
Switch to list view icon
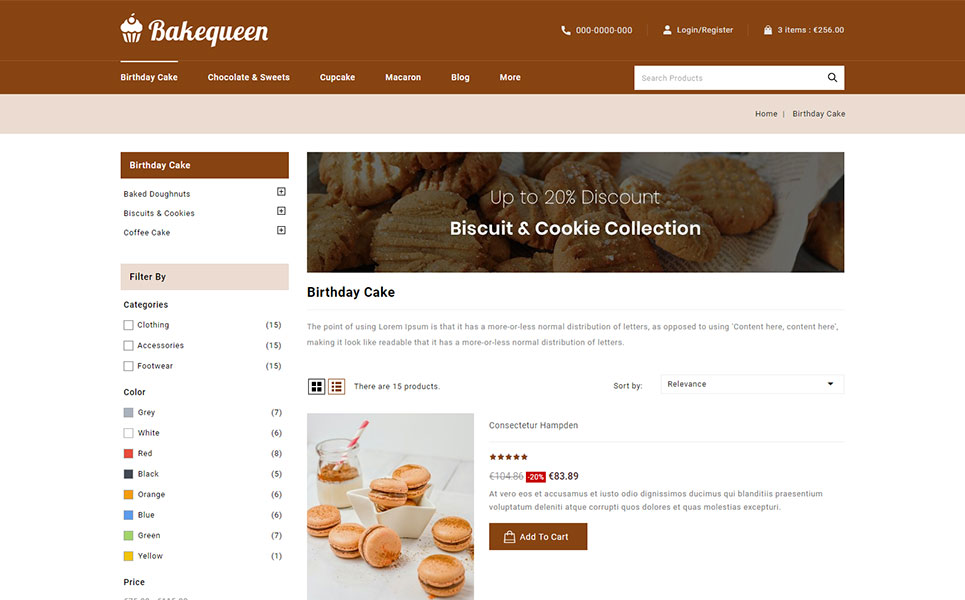[336, 386]
